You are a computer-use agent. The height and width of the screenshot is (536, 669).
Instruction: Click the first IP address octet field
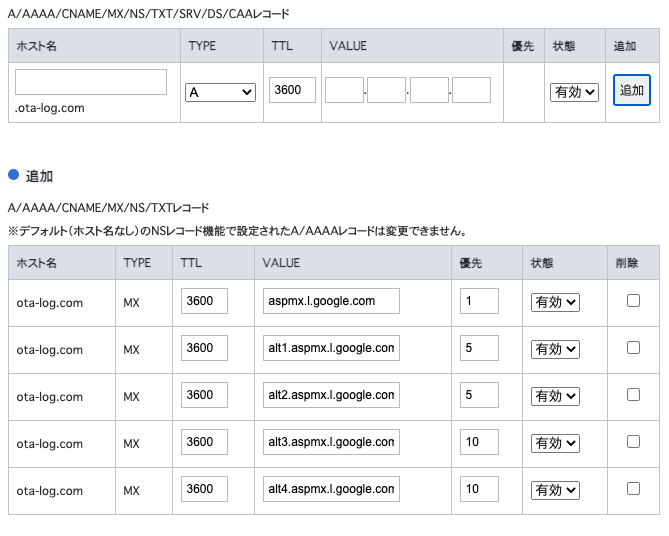[x=345, y=91]
